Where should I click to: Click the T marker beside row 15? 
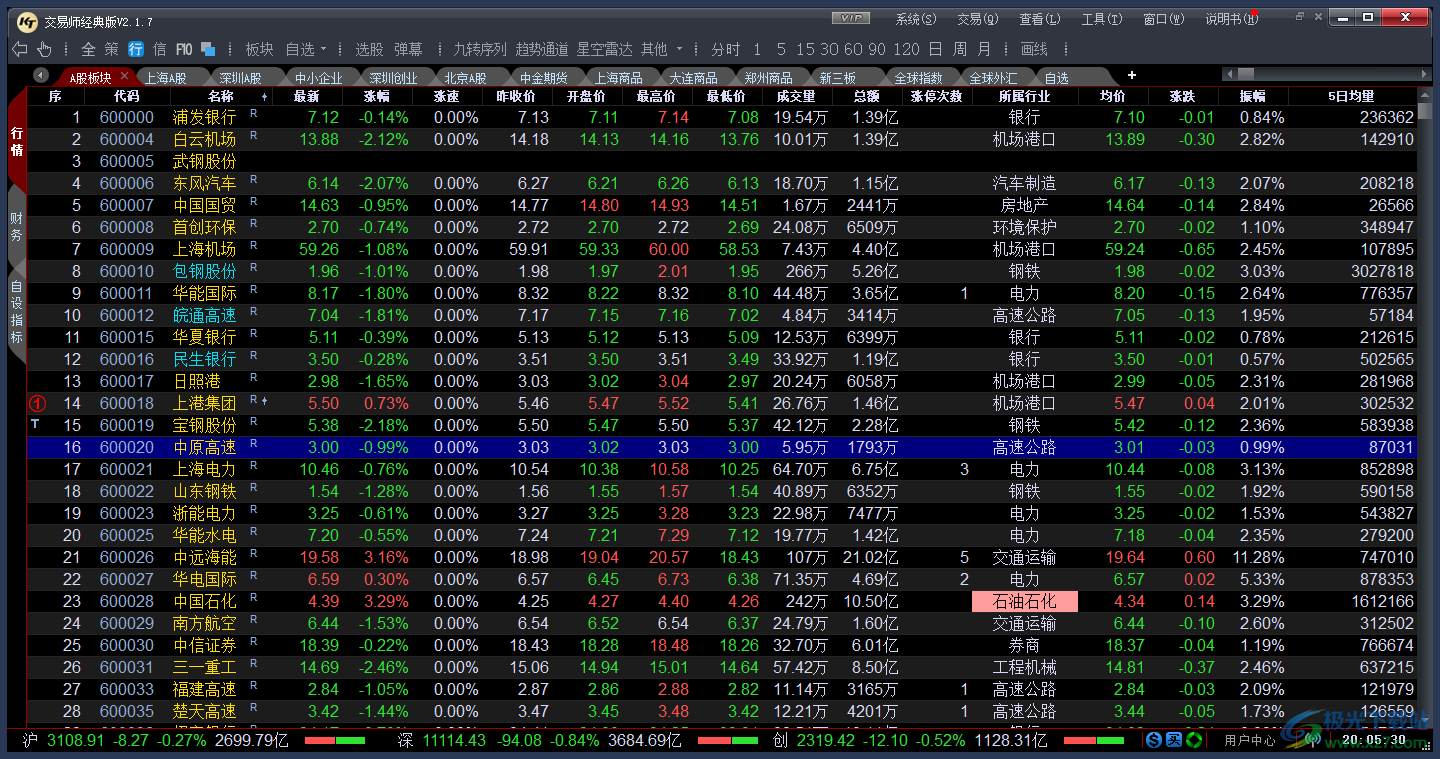pos(35,424)
